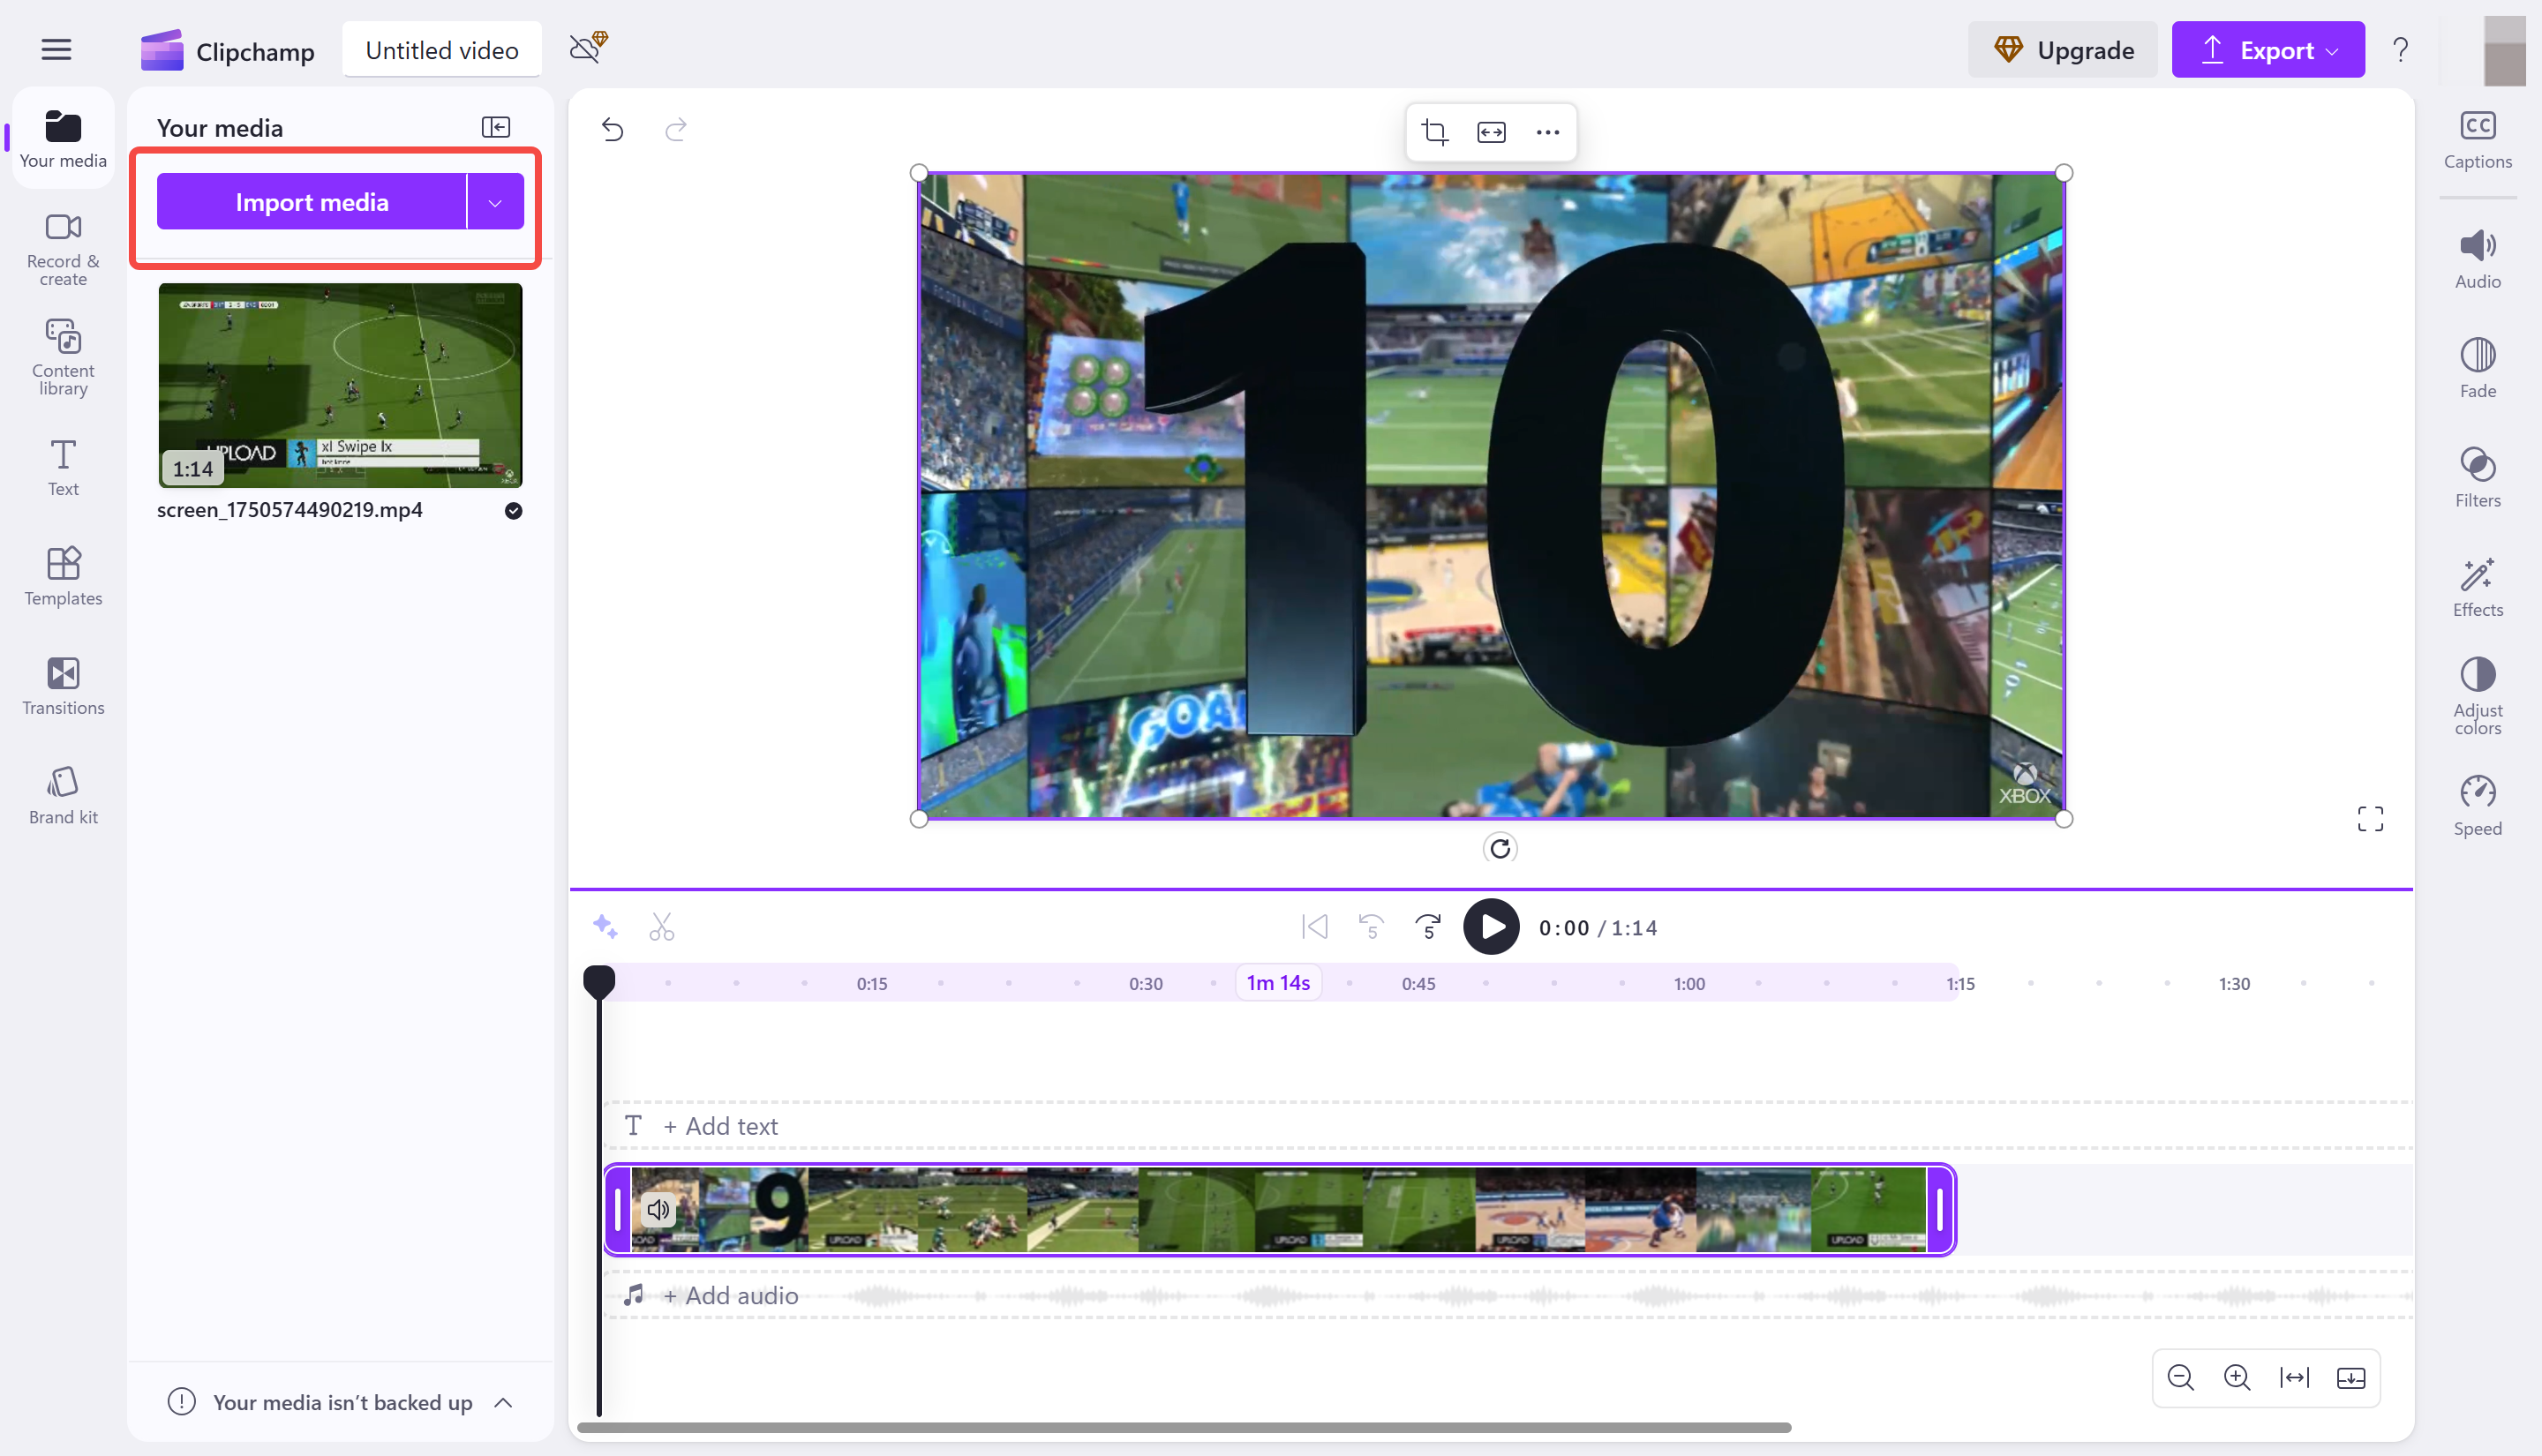The width and height of the screenshot is (2542, 1456).
Task: Split the clip with the scissors tool
Action: click(661, 926)
